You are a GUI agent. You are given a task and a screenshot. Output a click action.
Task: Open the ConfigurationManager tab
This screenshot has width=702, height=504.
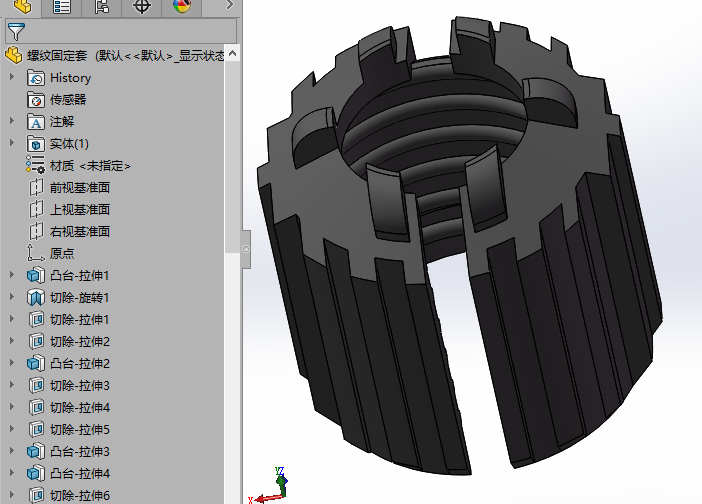click(x=102, y=6)
